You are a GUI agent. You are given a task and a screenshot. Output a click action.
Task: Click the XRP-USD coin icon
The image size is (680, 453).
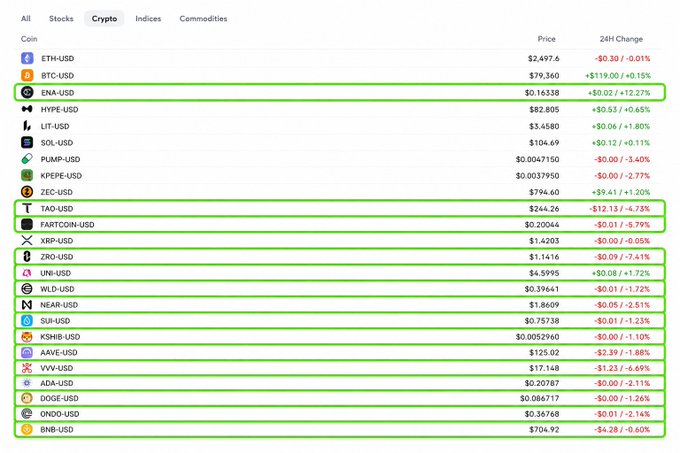[x=27, y=241]
